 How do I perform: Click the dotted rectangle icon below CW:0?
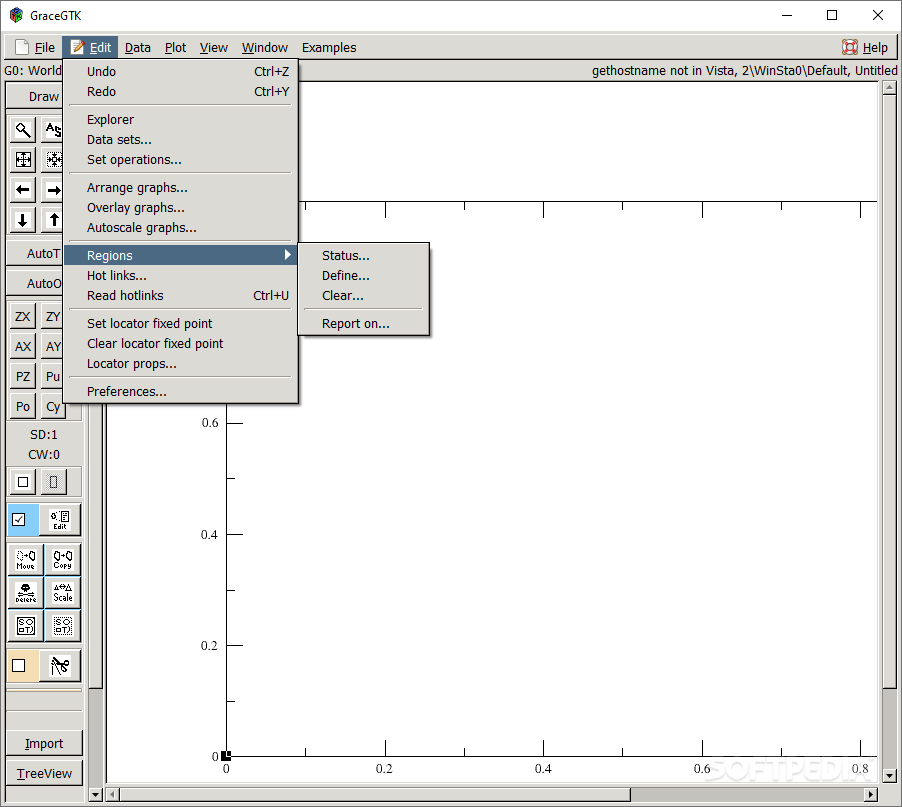[53, 482]
